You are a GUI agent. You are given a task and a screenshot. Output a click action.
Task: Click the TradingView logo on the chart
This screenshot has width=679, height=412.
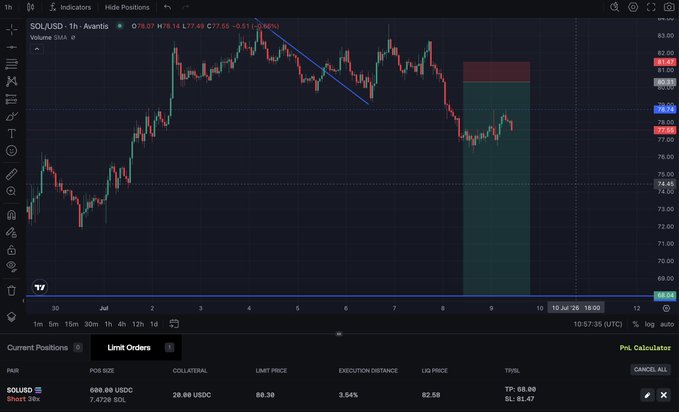[x=40, y=287]
